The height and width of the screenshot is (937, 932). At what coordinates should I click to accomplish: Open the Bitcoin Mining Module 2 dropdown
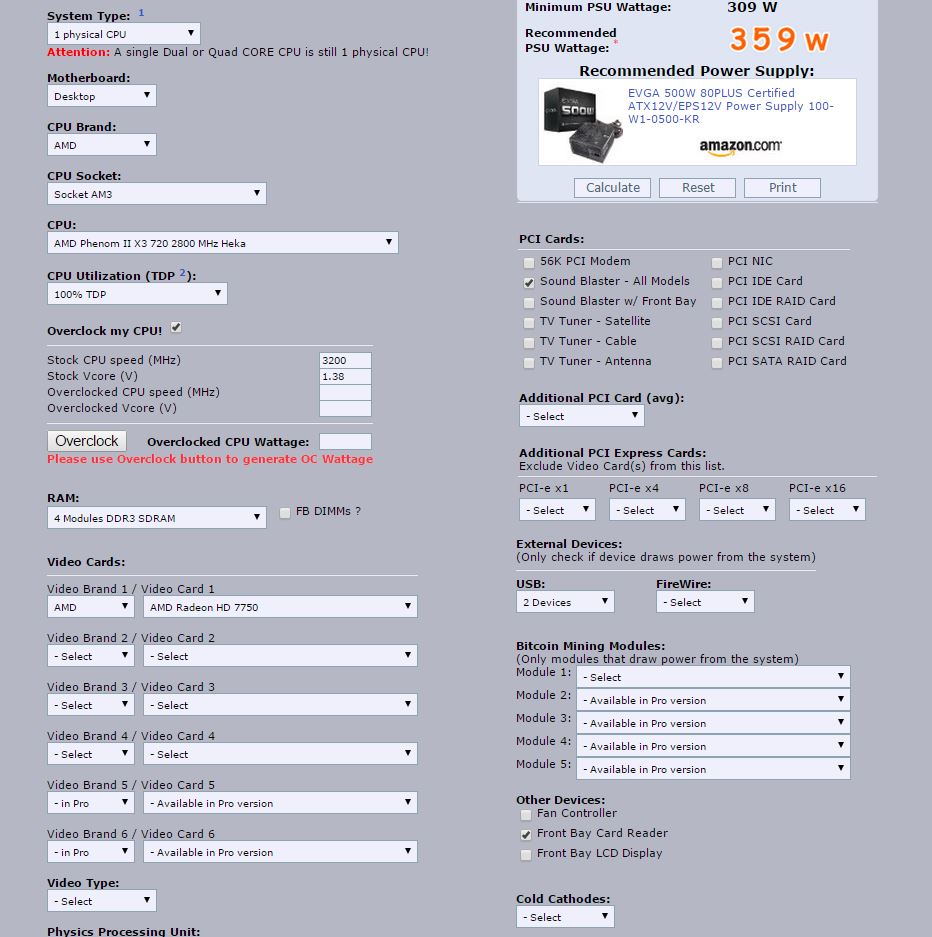[x=713, y=700]
